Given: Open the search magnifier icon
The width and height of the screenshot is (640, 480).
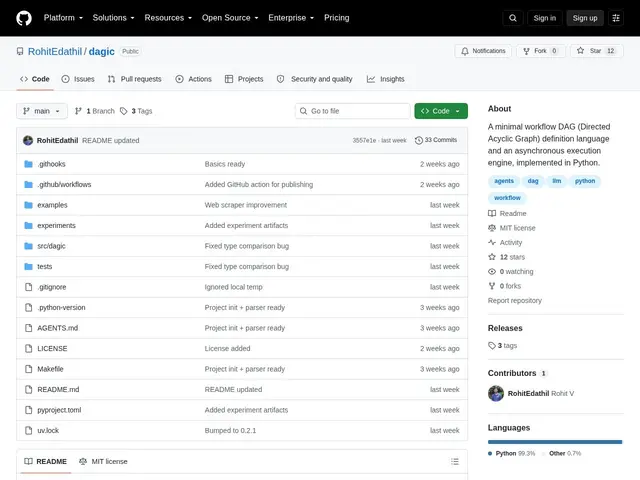Looking at the screenshot, I should tap(513, 18).
